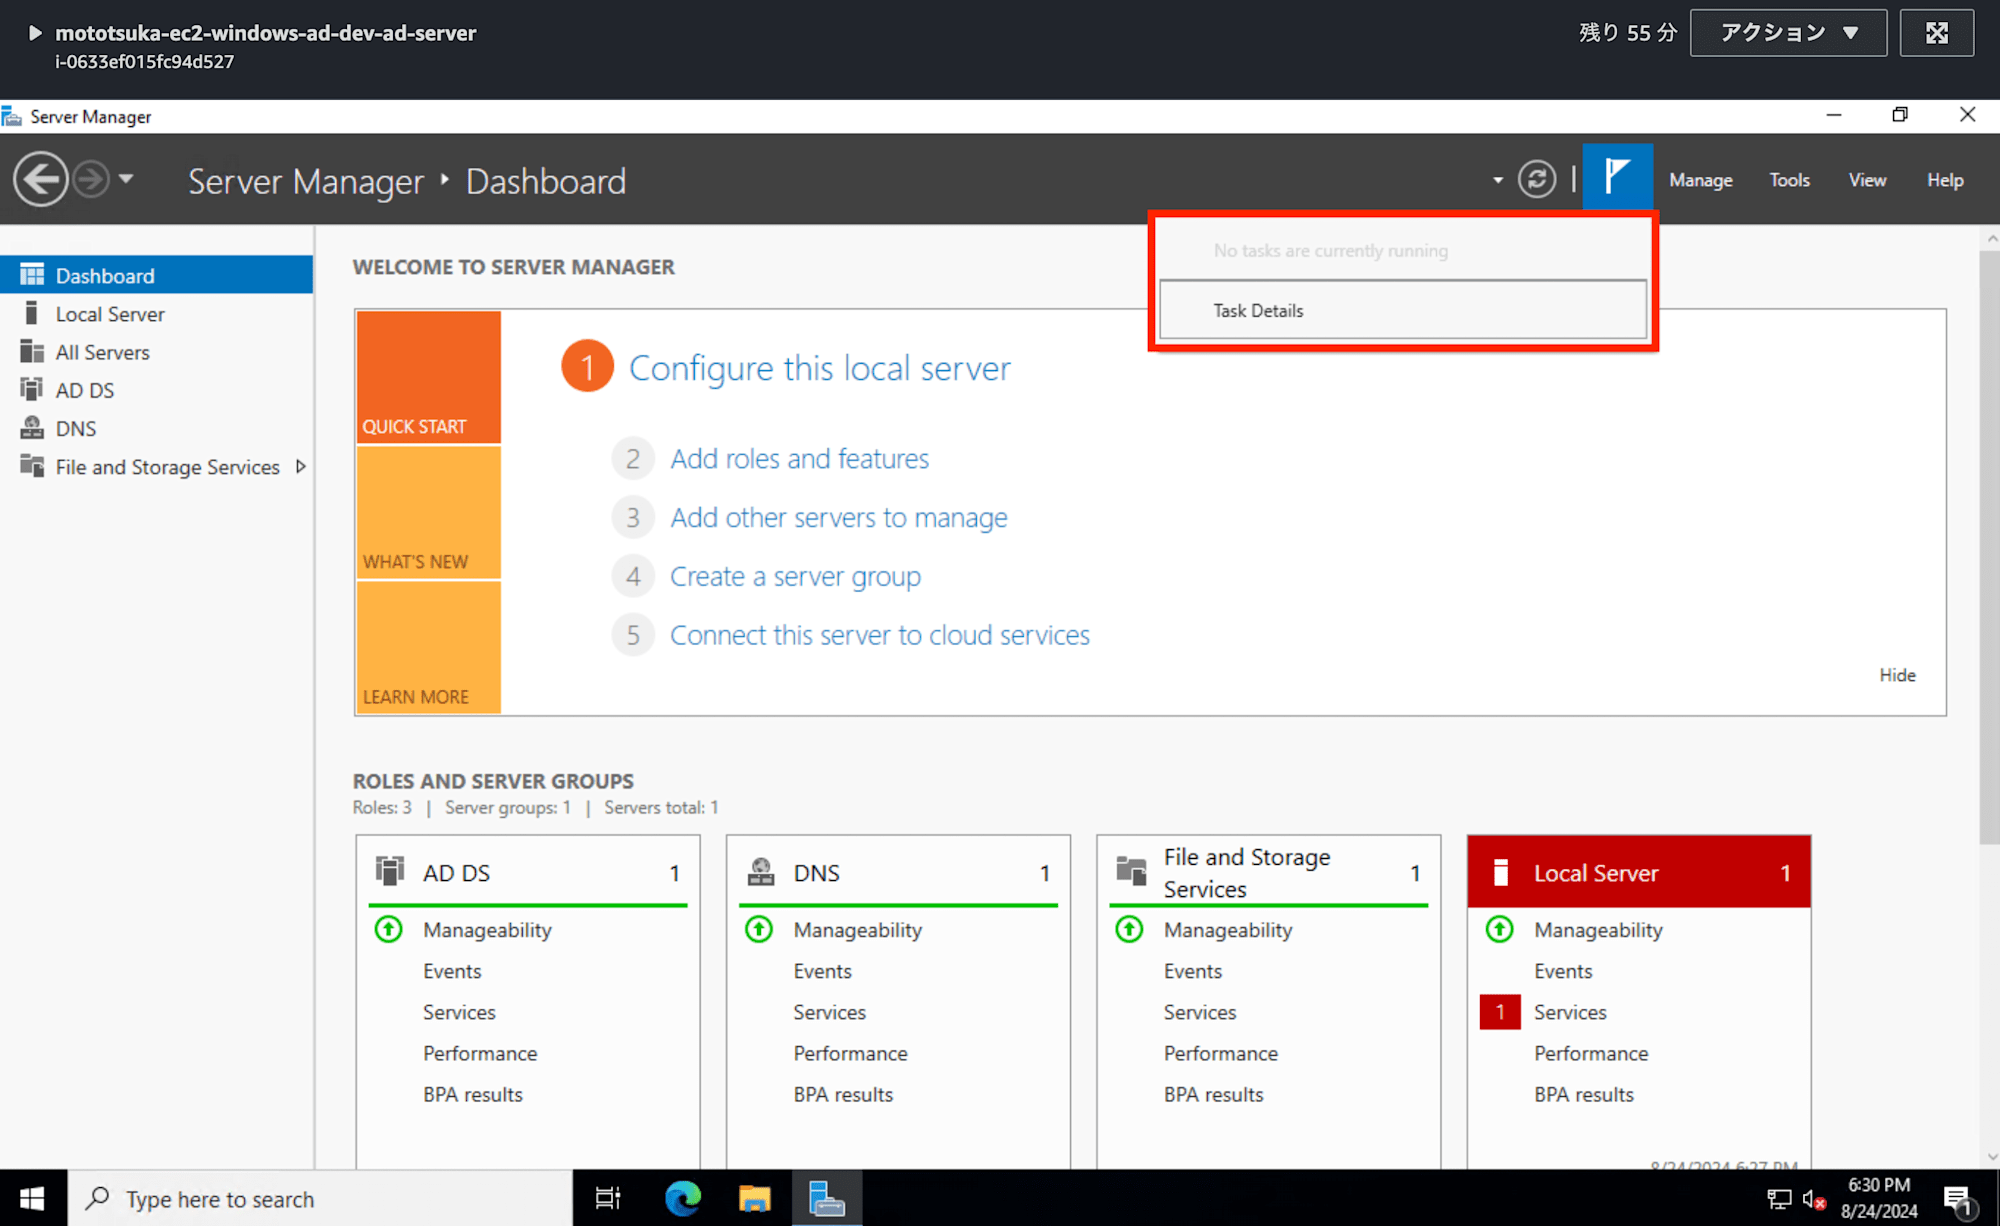Open the Help menu
Image resolution: width=2000 pixels, height=1226 pixels.
pos(1945,180)
